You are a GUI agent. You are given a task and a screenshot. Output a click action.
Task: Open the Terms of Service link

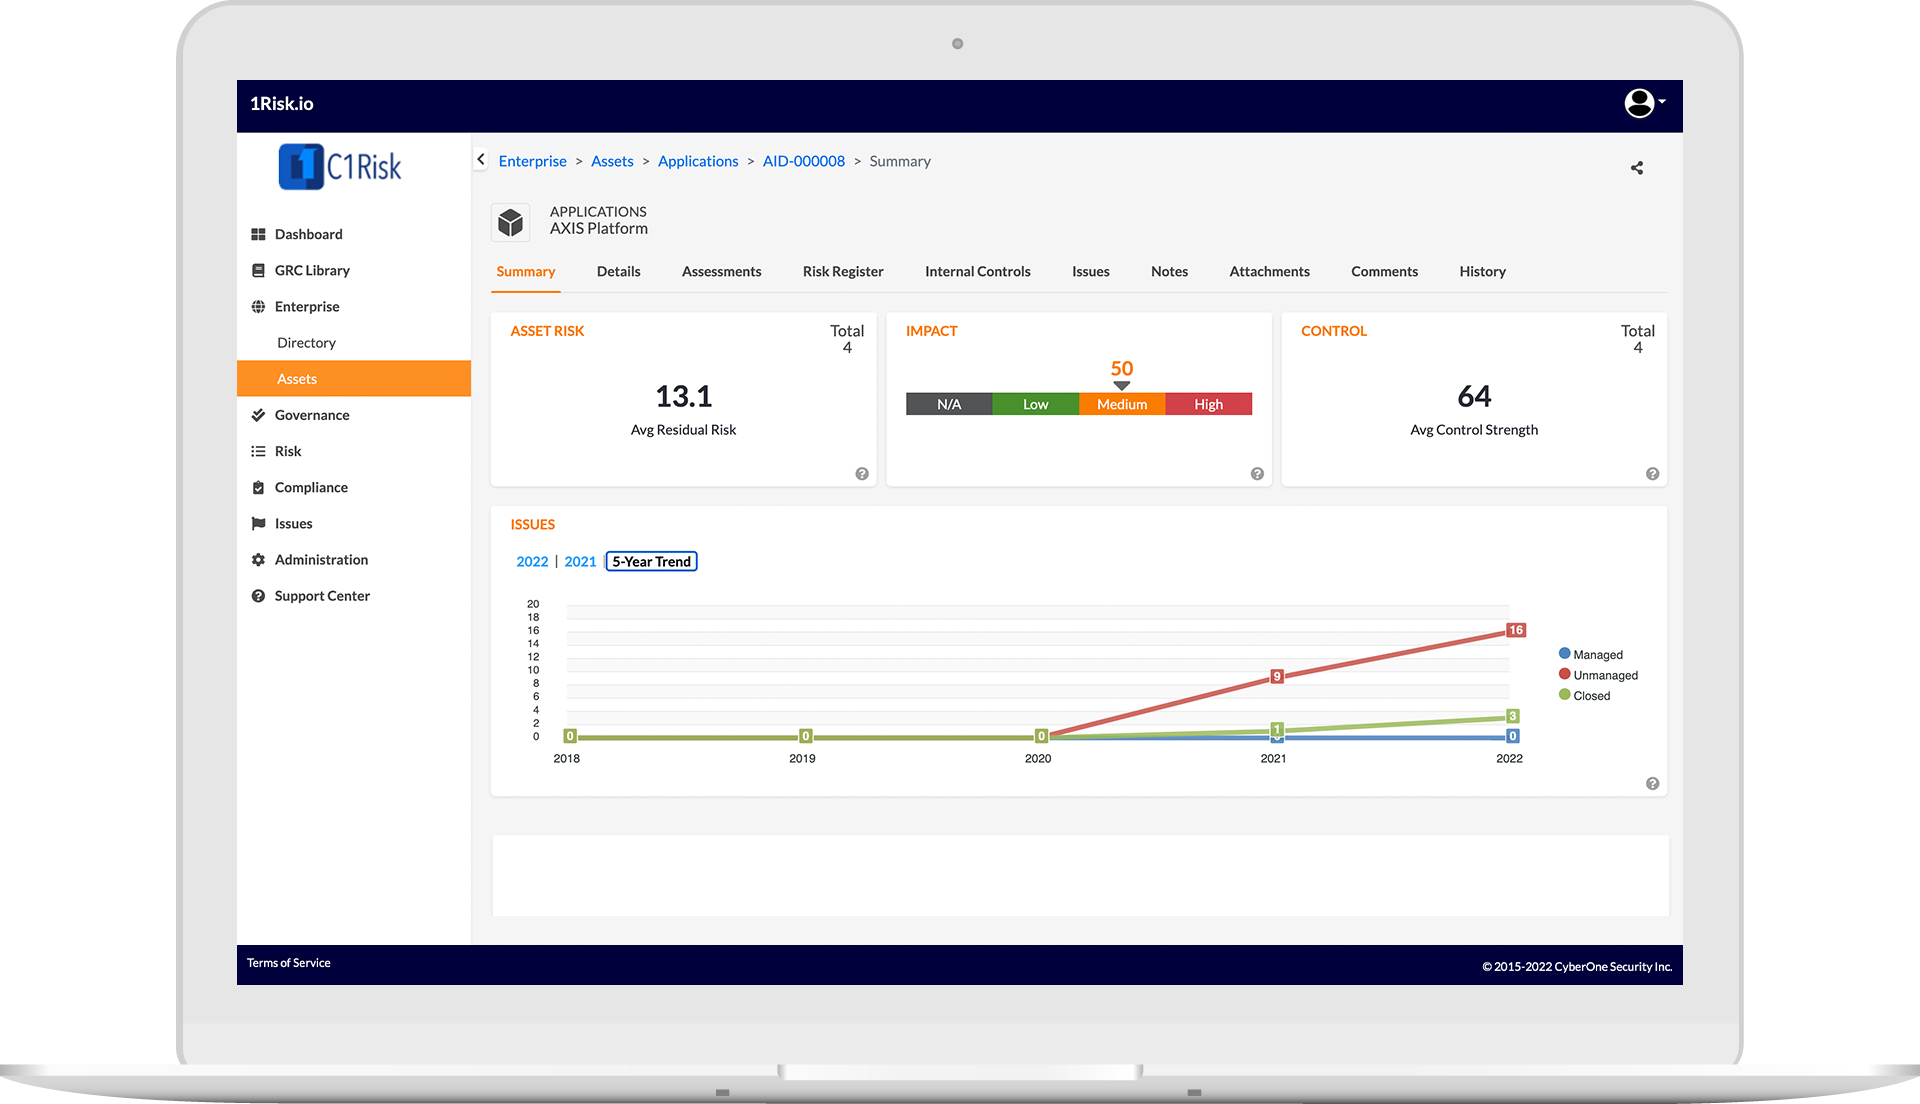click(x=288, y=963)
